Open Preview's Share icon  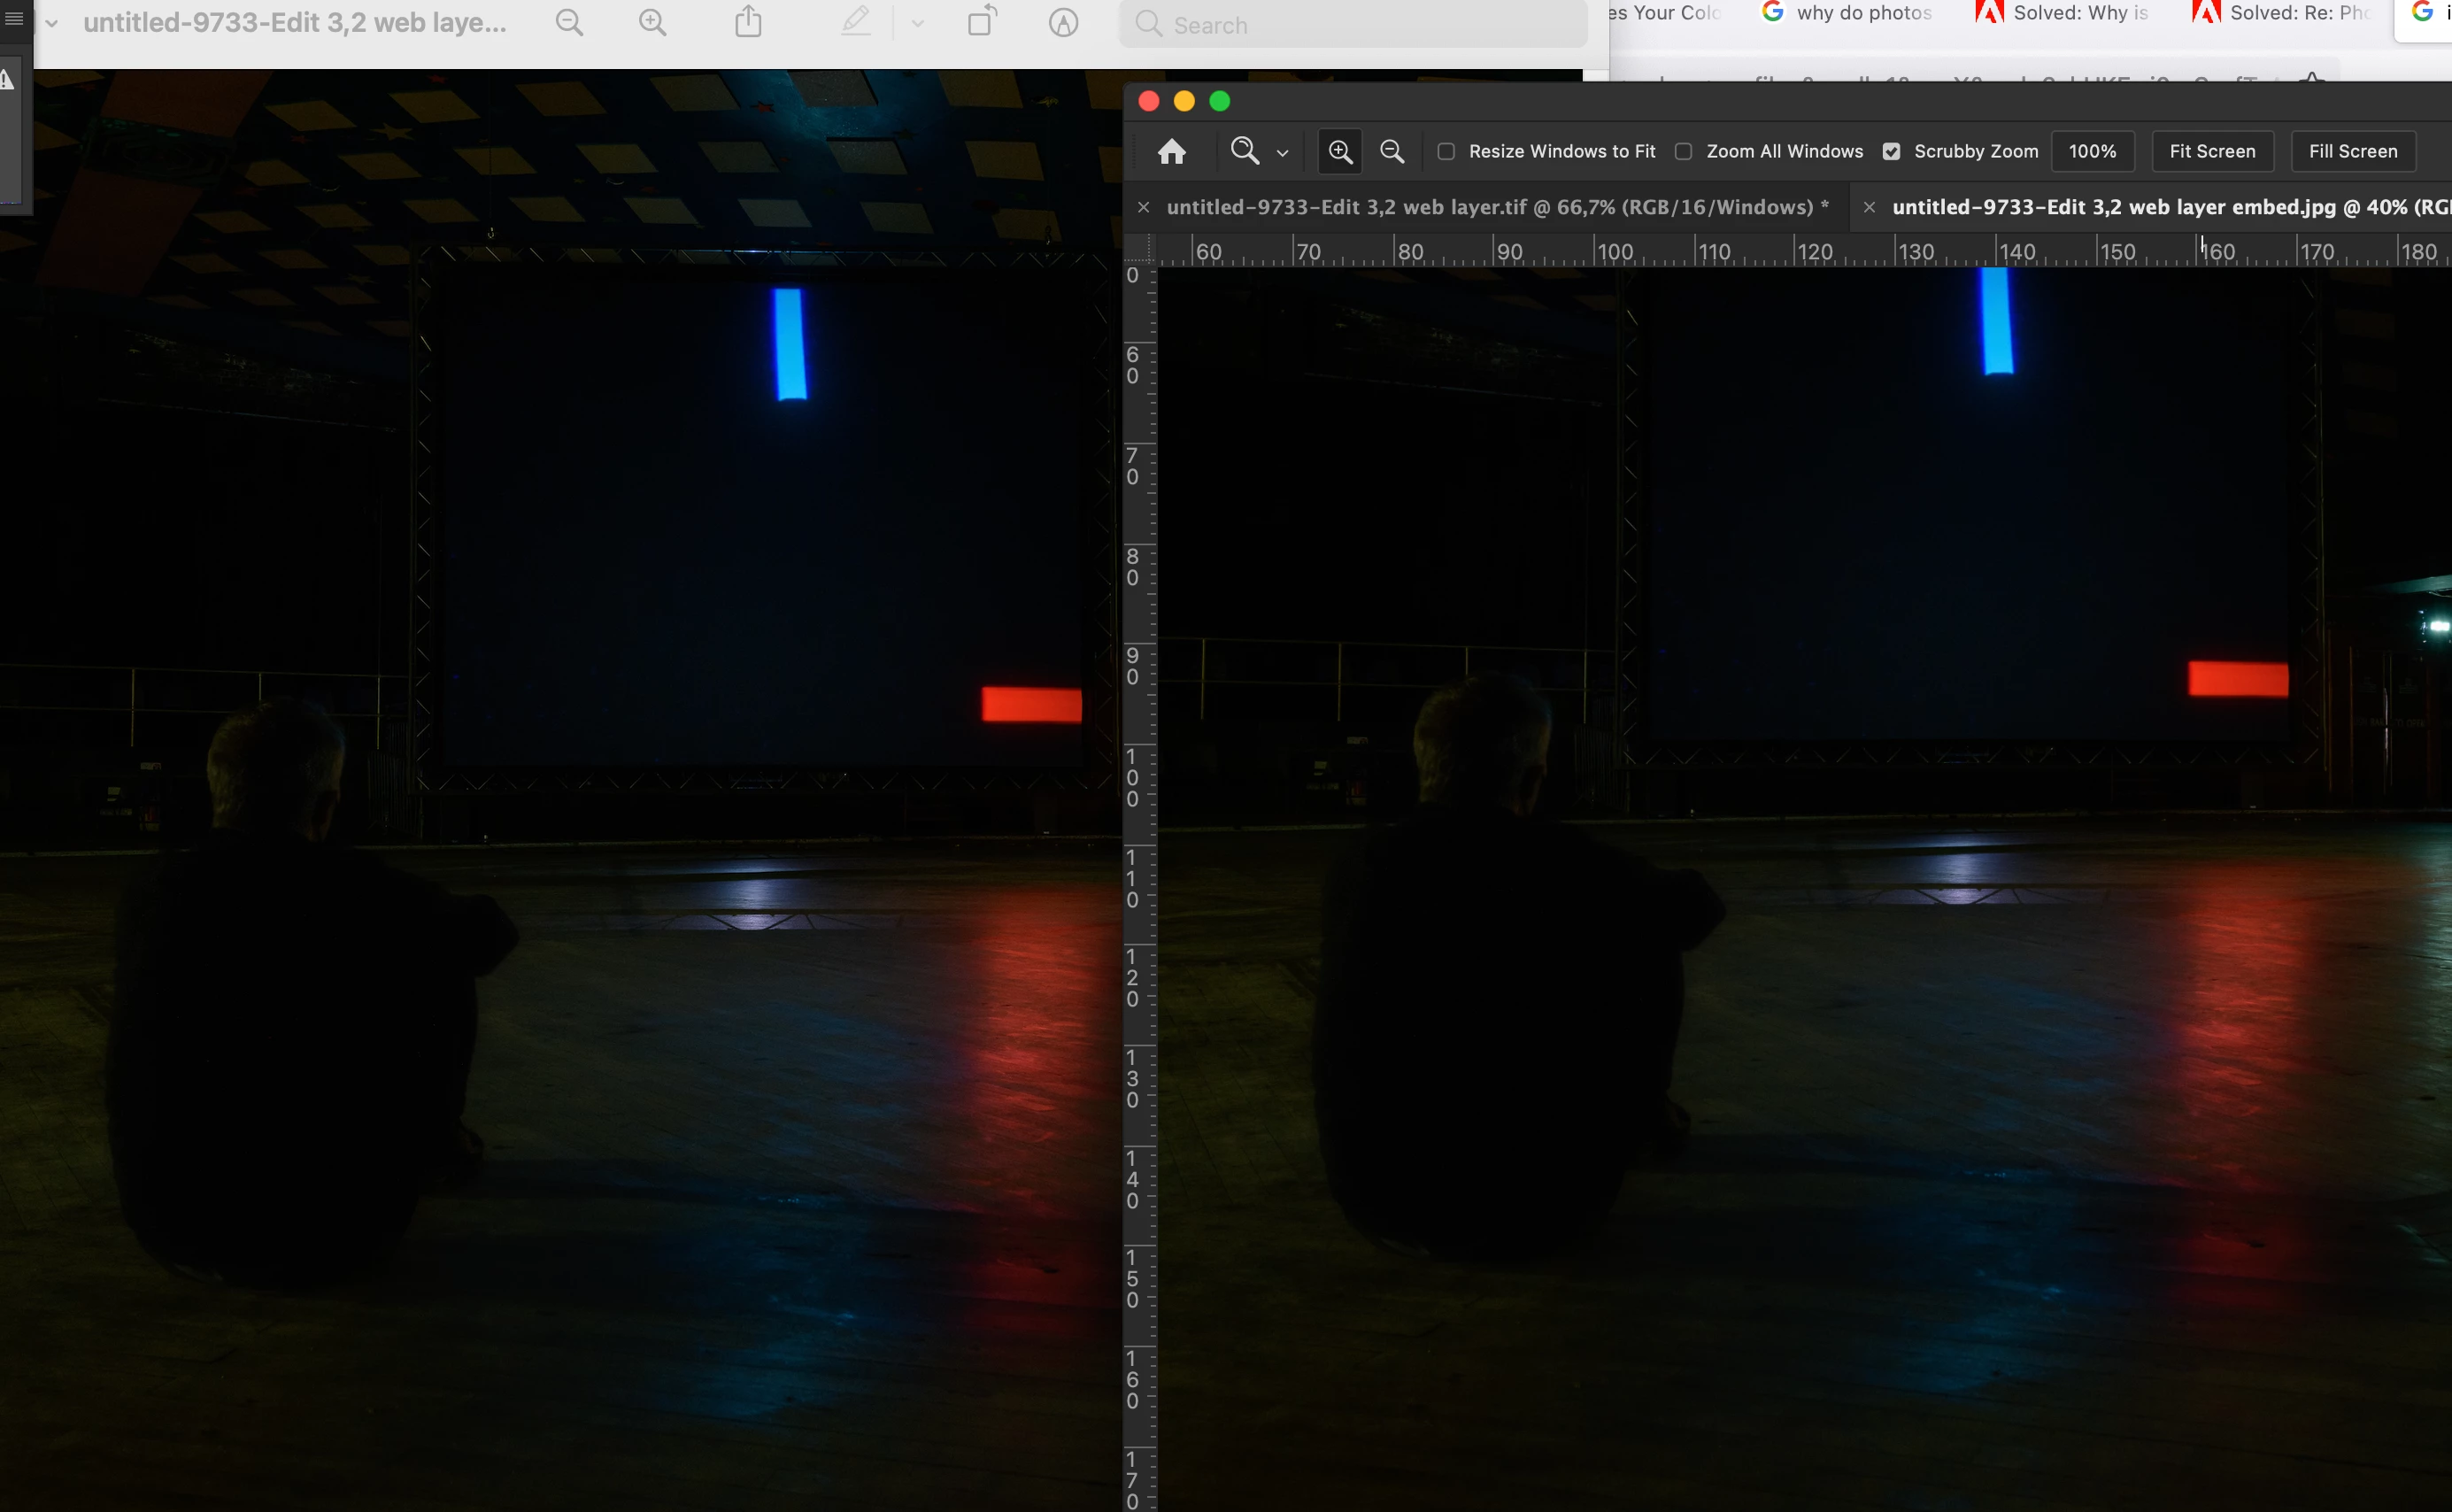[748, 22]
